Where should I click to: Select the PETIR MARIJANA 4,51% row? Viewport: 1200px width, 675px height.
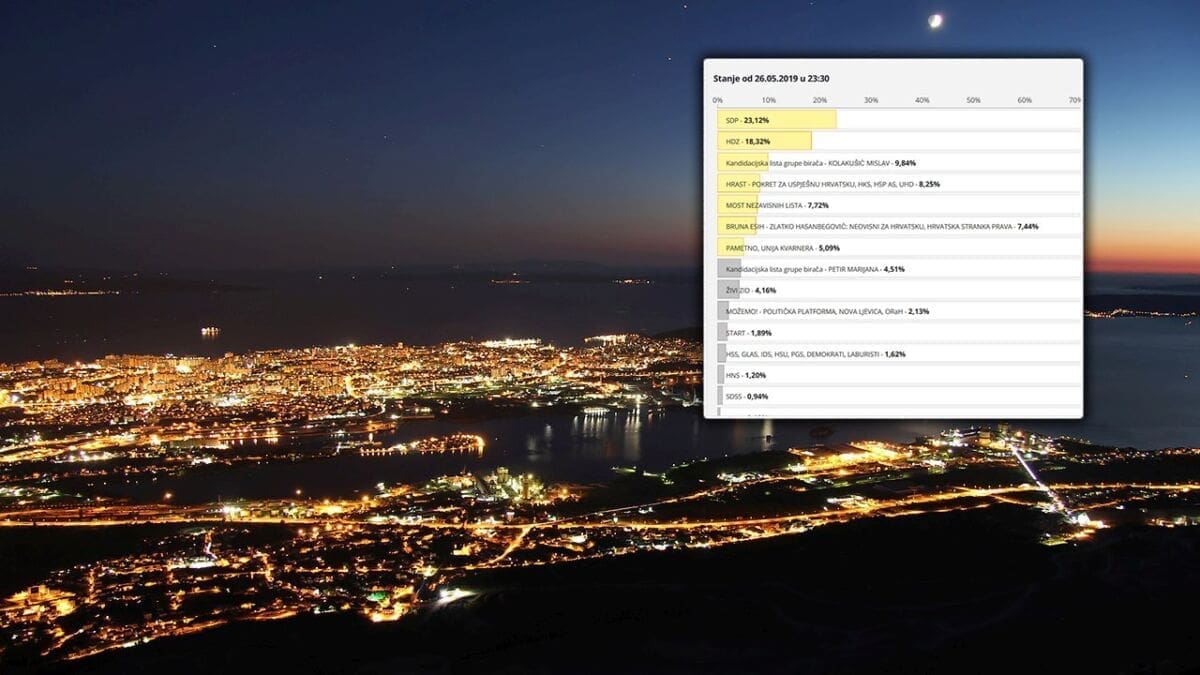pos(800,269)
